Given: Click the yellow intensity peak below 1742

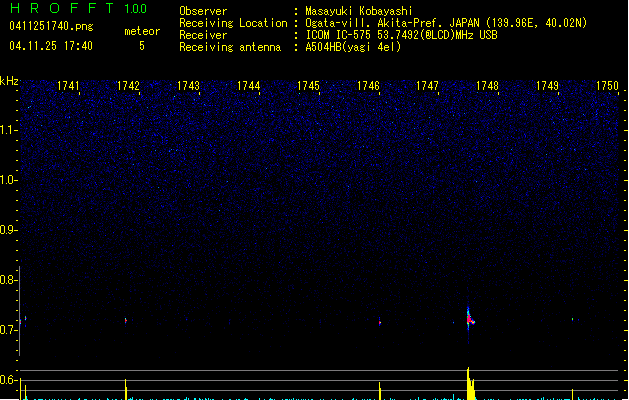Looking at the screenshot, I should 126,389.
